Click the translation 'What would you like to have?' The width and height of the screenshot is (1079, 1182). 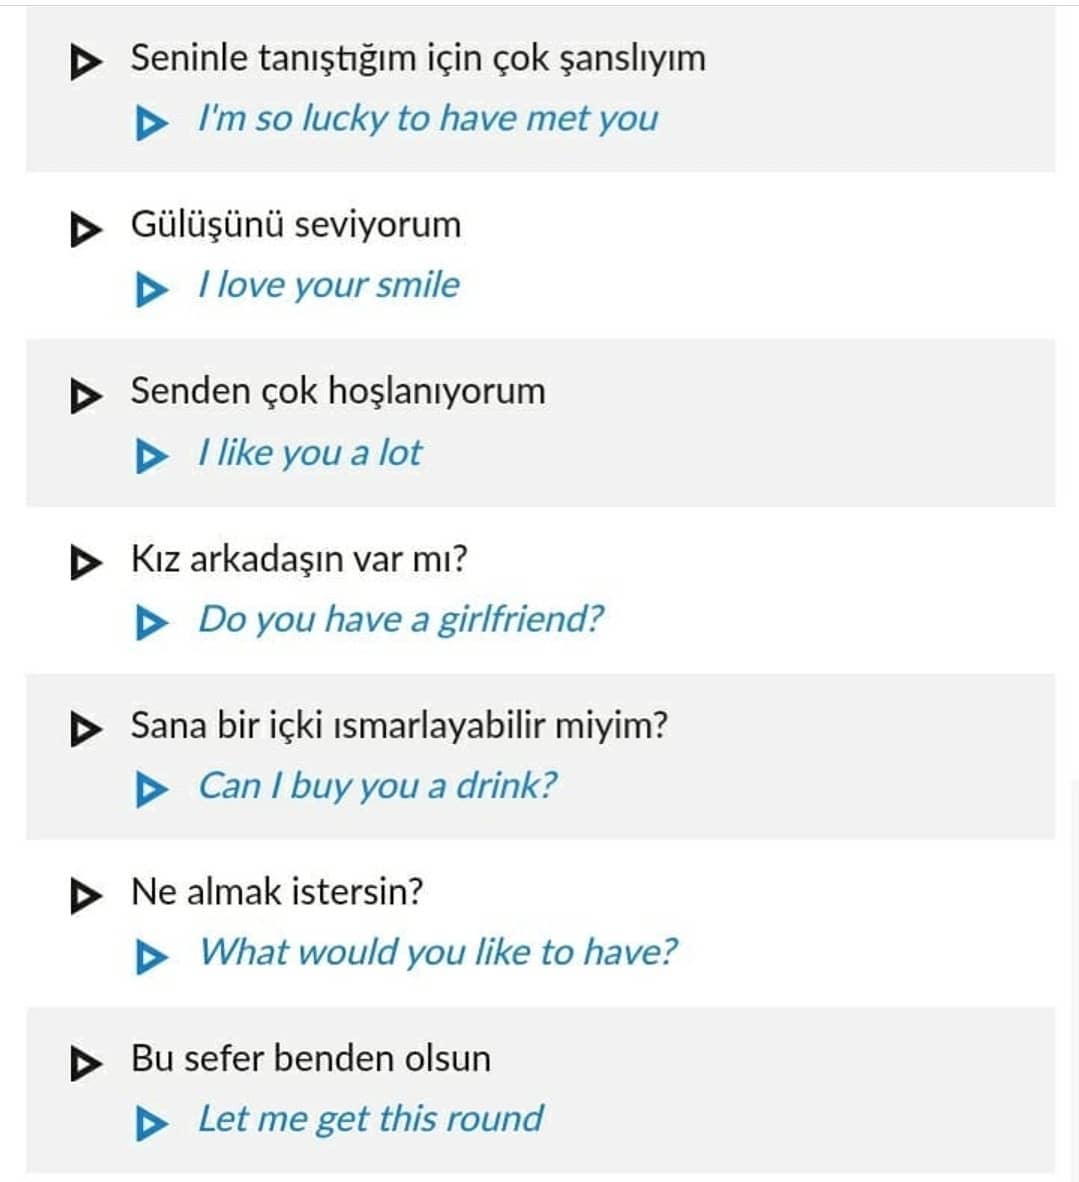point(438,953)
